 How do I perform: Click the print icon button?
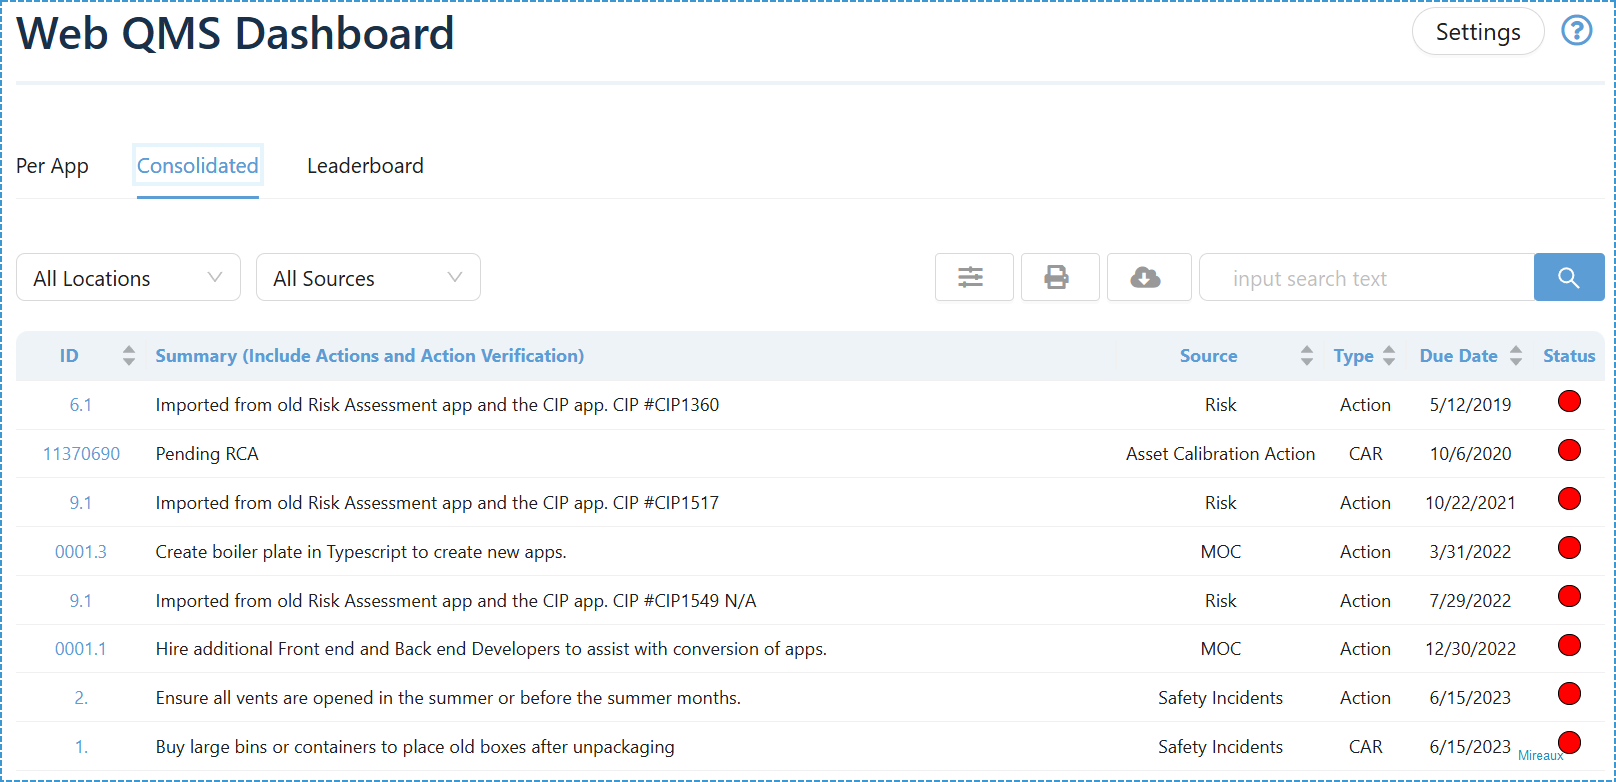tap(1059, 277)
